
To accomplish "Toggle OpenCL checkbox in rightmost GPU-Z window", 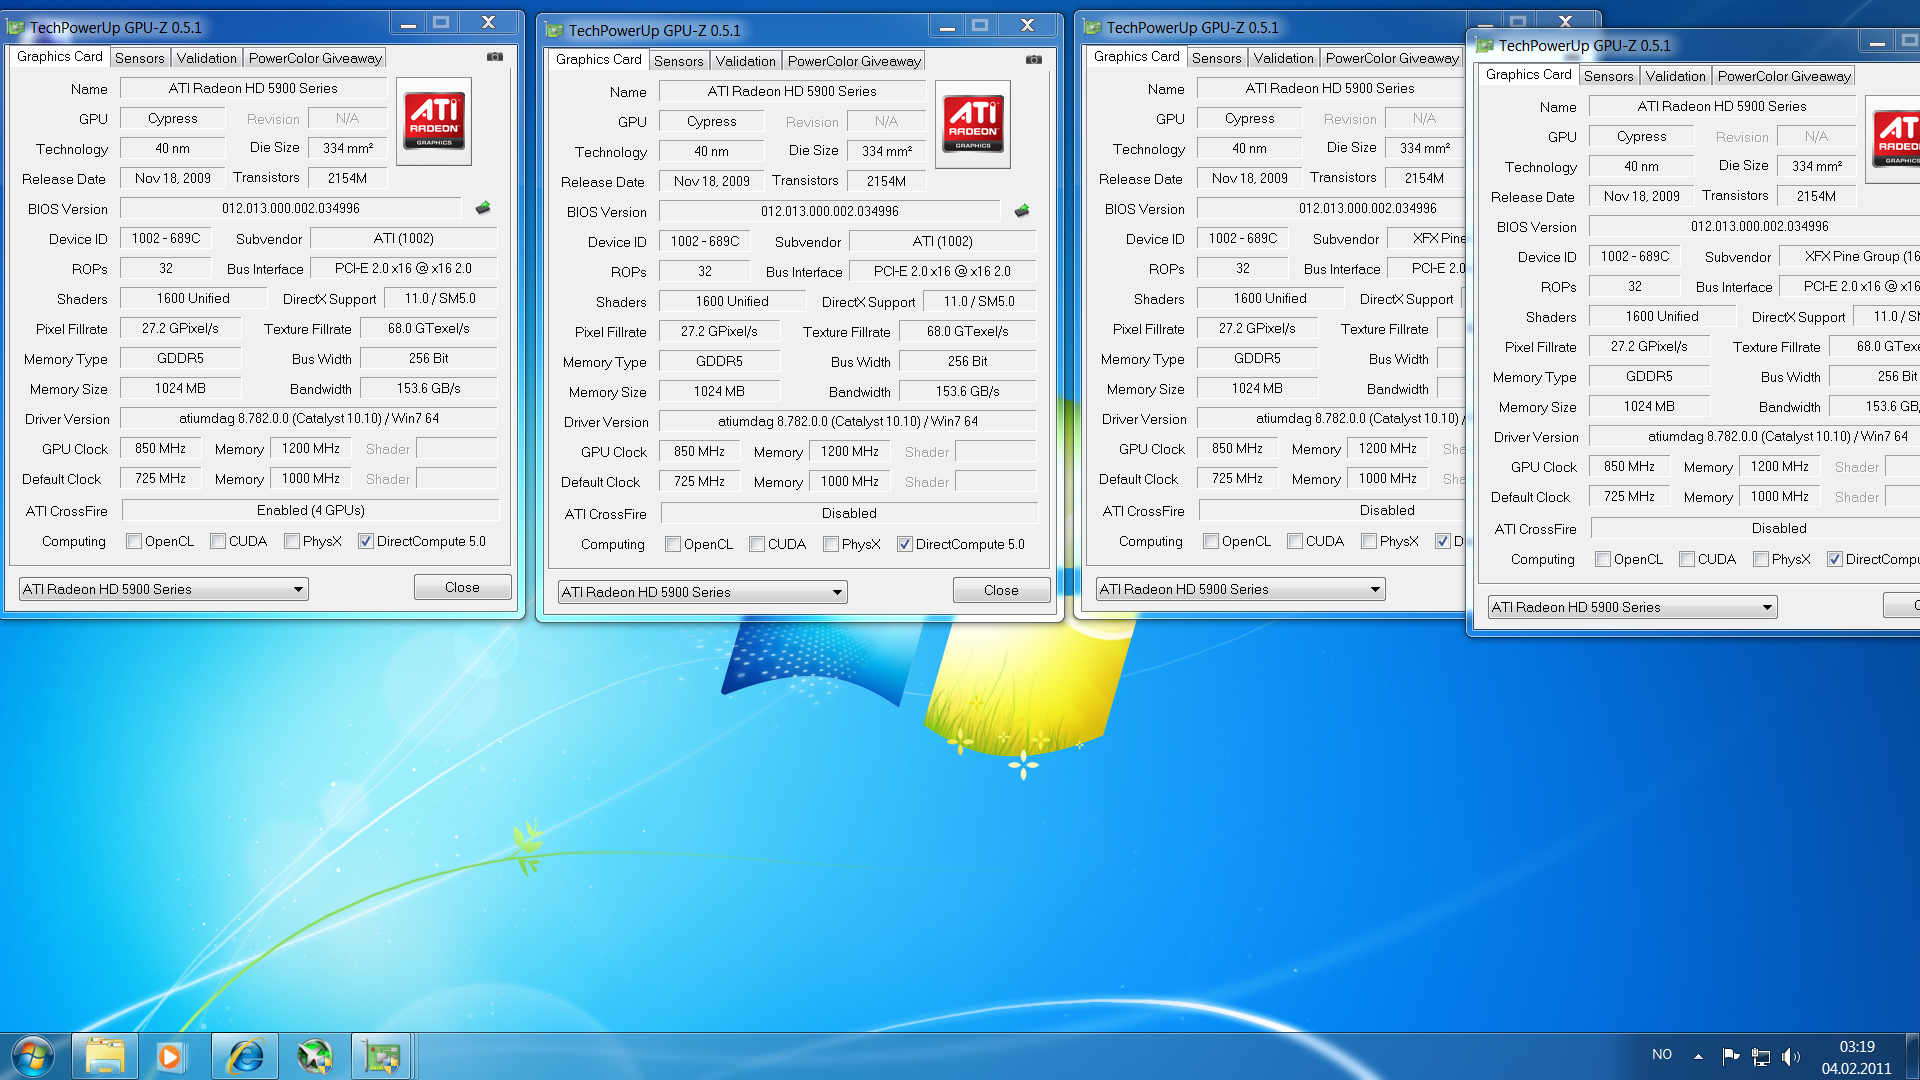I will click(x=1603, y=559).
